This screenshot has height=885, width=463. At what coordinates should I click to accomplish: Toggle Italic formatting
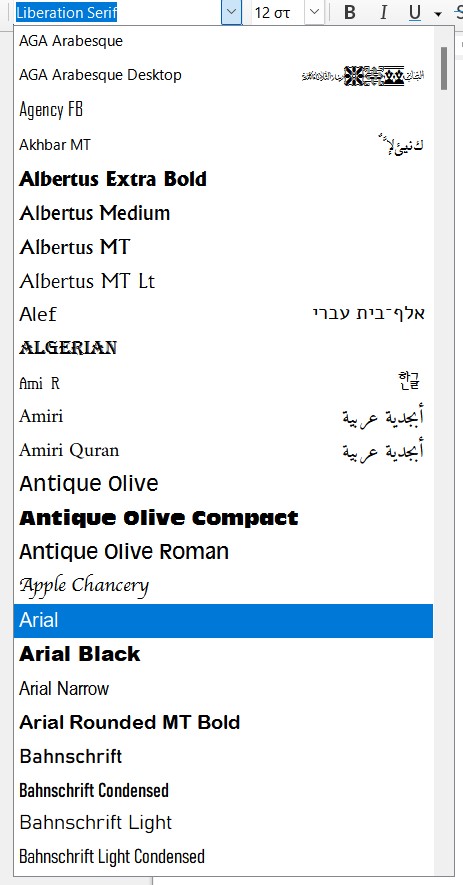pyautogui.click(x=383, y=12)
